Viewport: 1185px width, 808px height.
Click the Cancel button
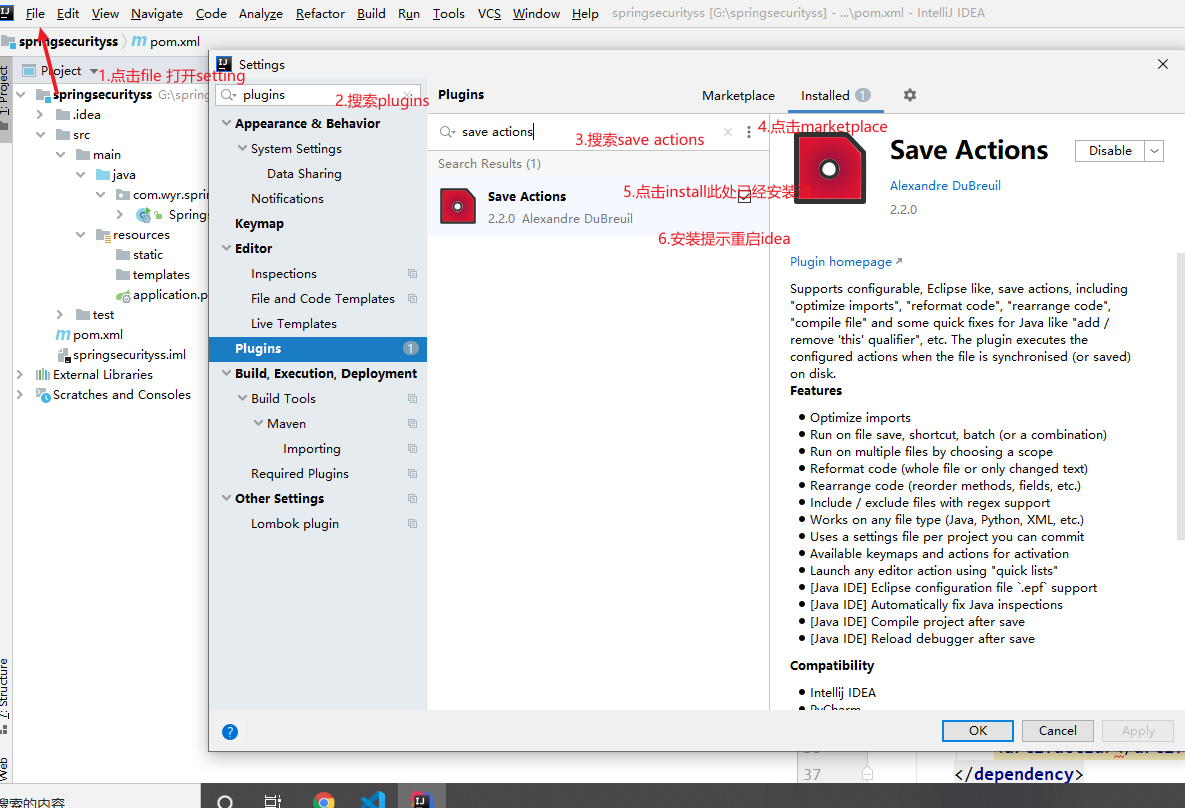coord(1057,731)
